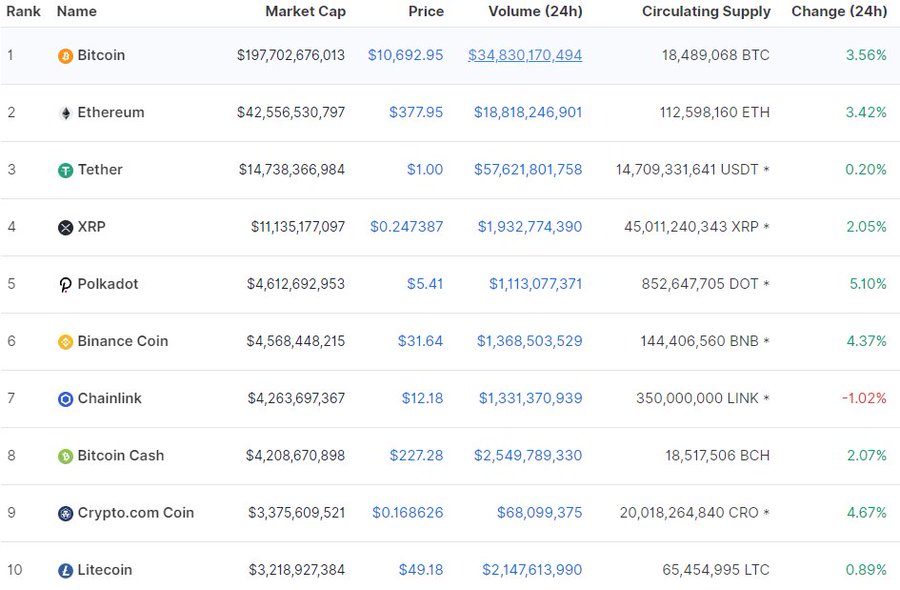This screenshot has height=590, width=900.
Task: Click Crypto.com Coin volume $68,099,375
Action: [x=540, y=513]
